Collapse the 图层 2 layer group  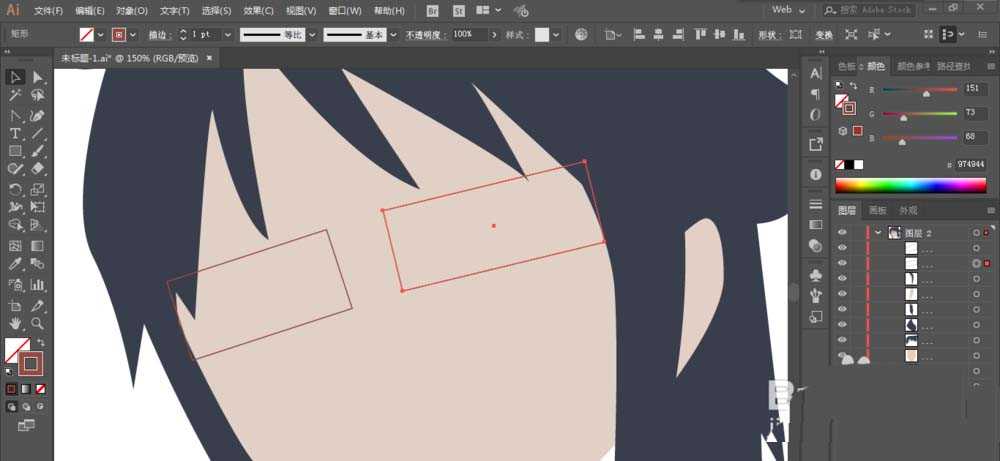point(878,233)
